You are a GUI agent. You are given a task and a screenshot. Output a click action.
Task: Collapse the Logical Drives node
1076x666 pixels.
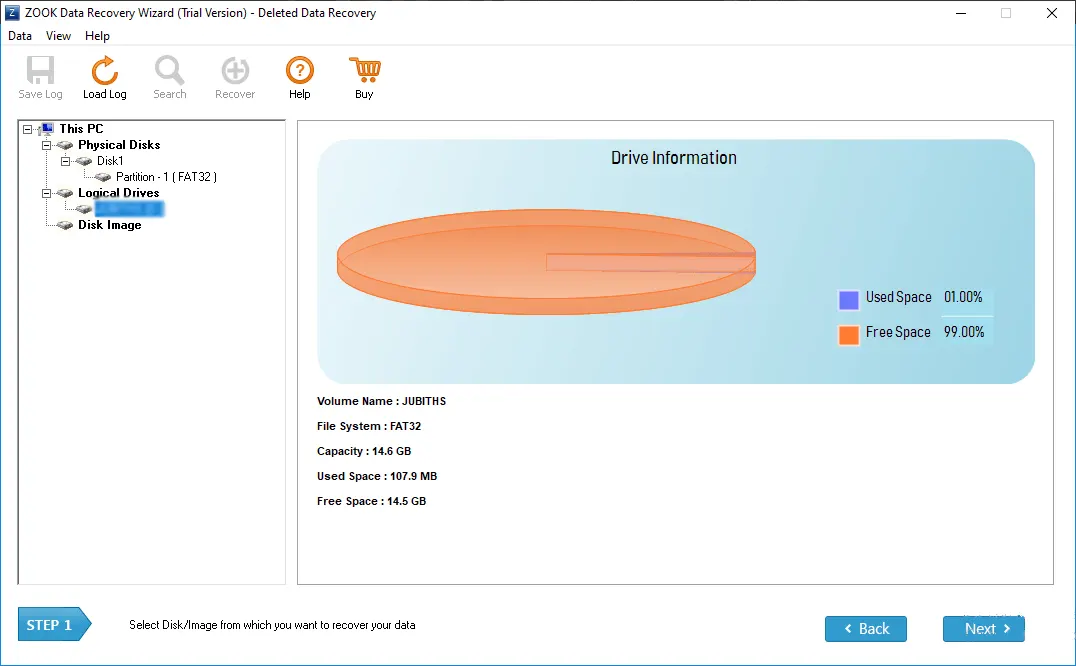47,193
